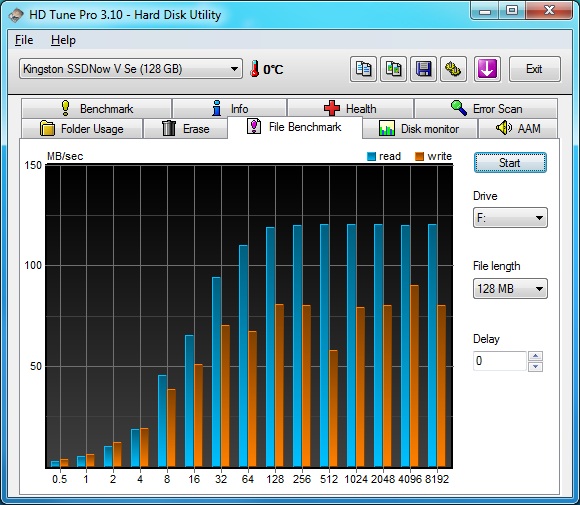
Task: Expand the File length 128 MB dropdown
Action: coord(510,289)
